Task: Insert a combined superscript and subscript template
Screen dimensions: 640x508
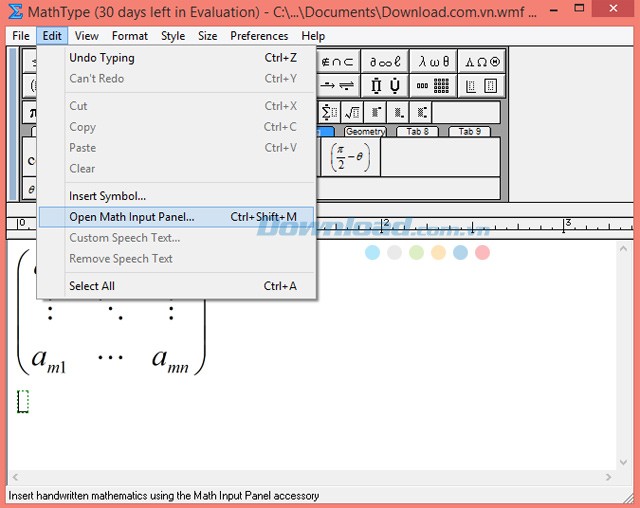Action: coord(421,112)
